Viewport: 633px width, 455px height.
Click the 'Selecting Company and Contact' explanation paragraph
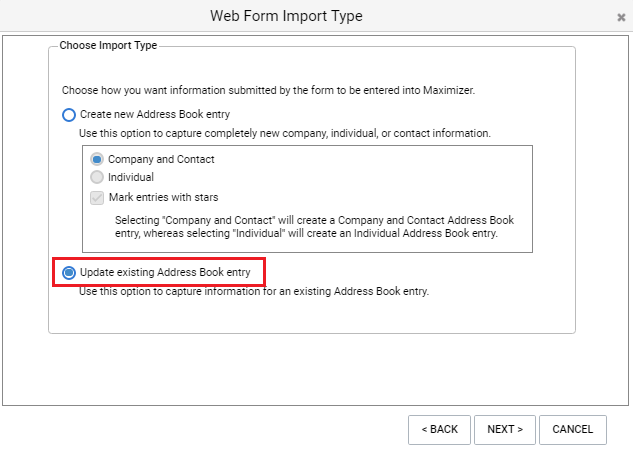(x=314, y=226)
